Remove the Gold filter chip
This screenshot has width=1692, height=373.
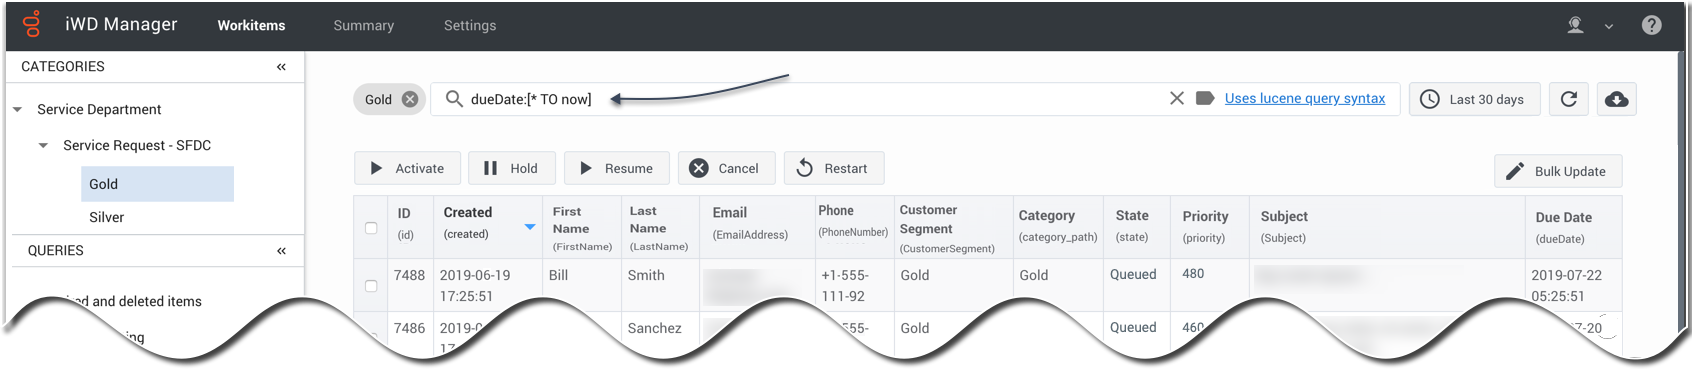(410, 99)
